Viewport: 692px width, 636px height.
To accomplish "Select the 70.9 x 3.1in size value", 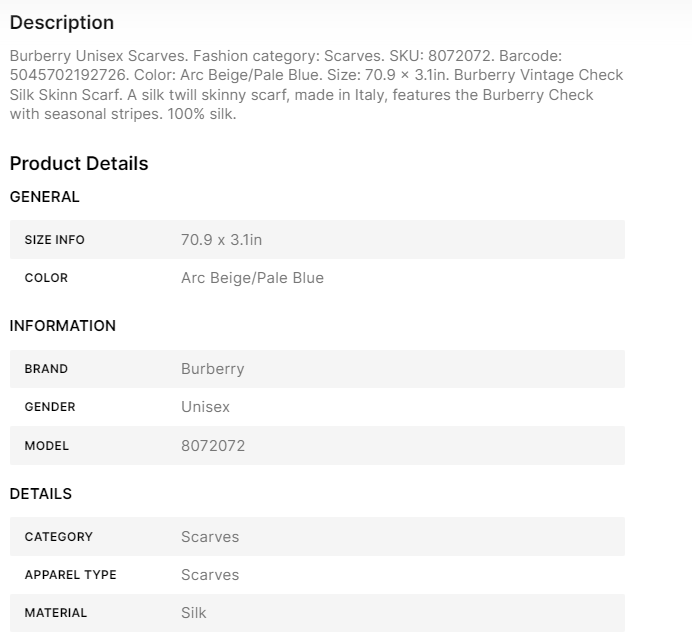I will (221, 240).
